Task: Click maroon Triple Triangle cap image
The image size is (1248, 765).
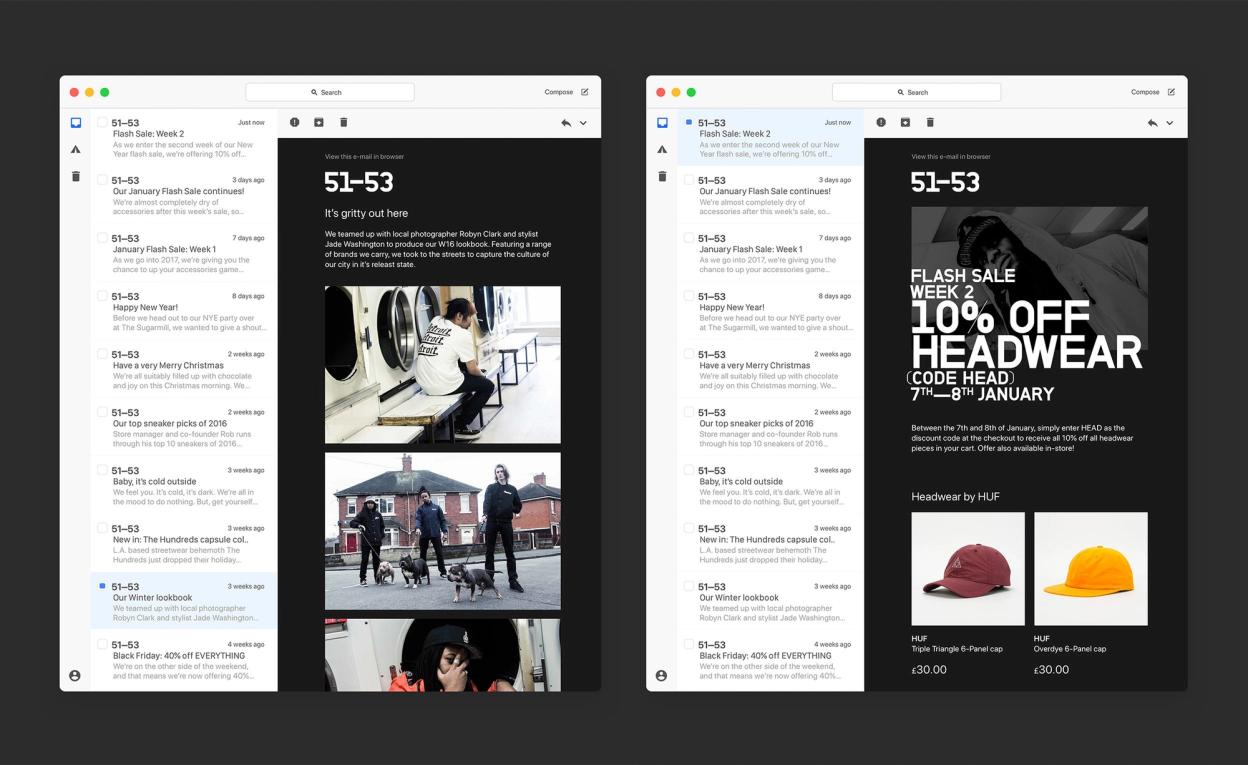Action: [968, 569]
